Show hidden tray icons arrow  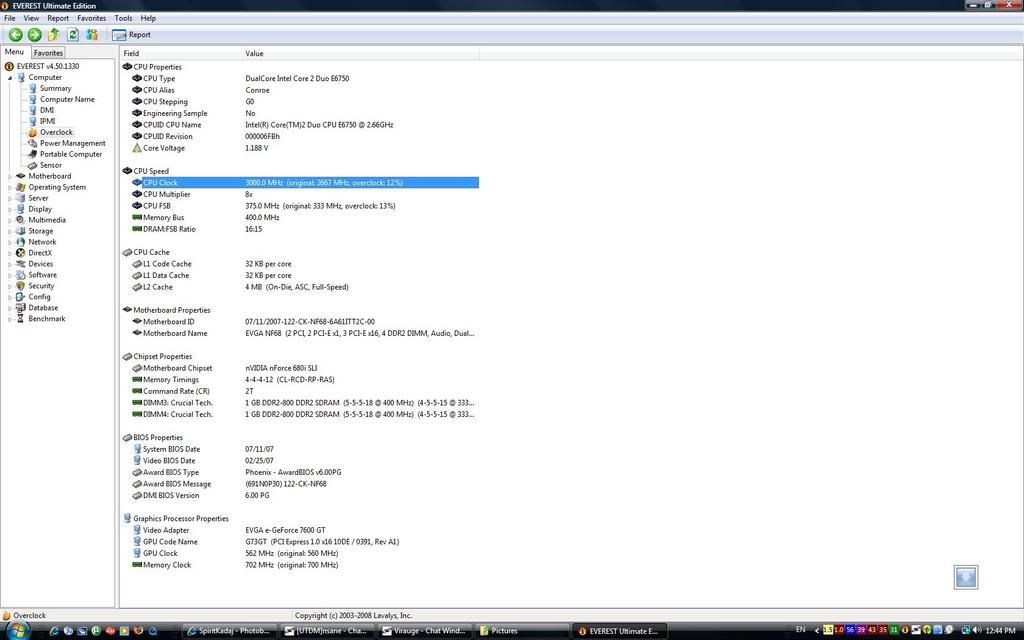(816, 631)
